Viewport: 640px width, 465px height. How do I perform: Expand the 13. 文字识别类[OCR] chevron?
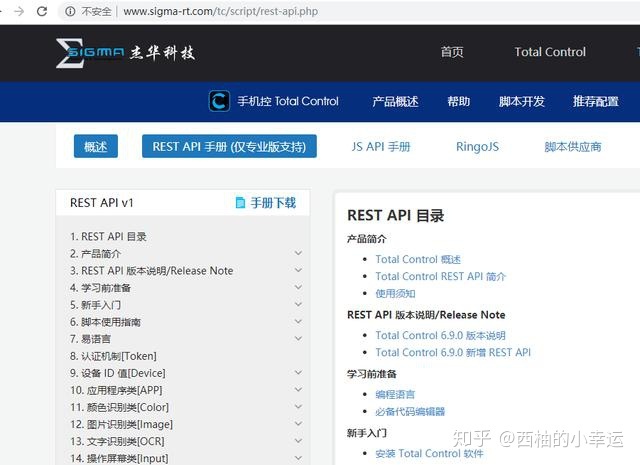(298, 441)
